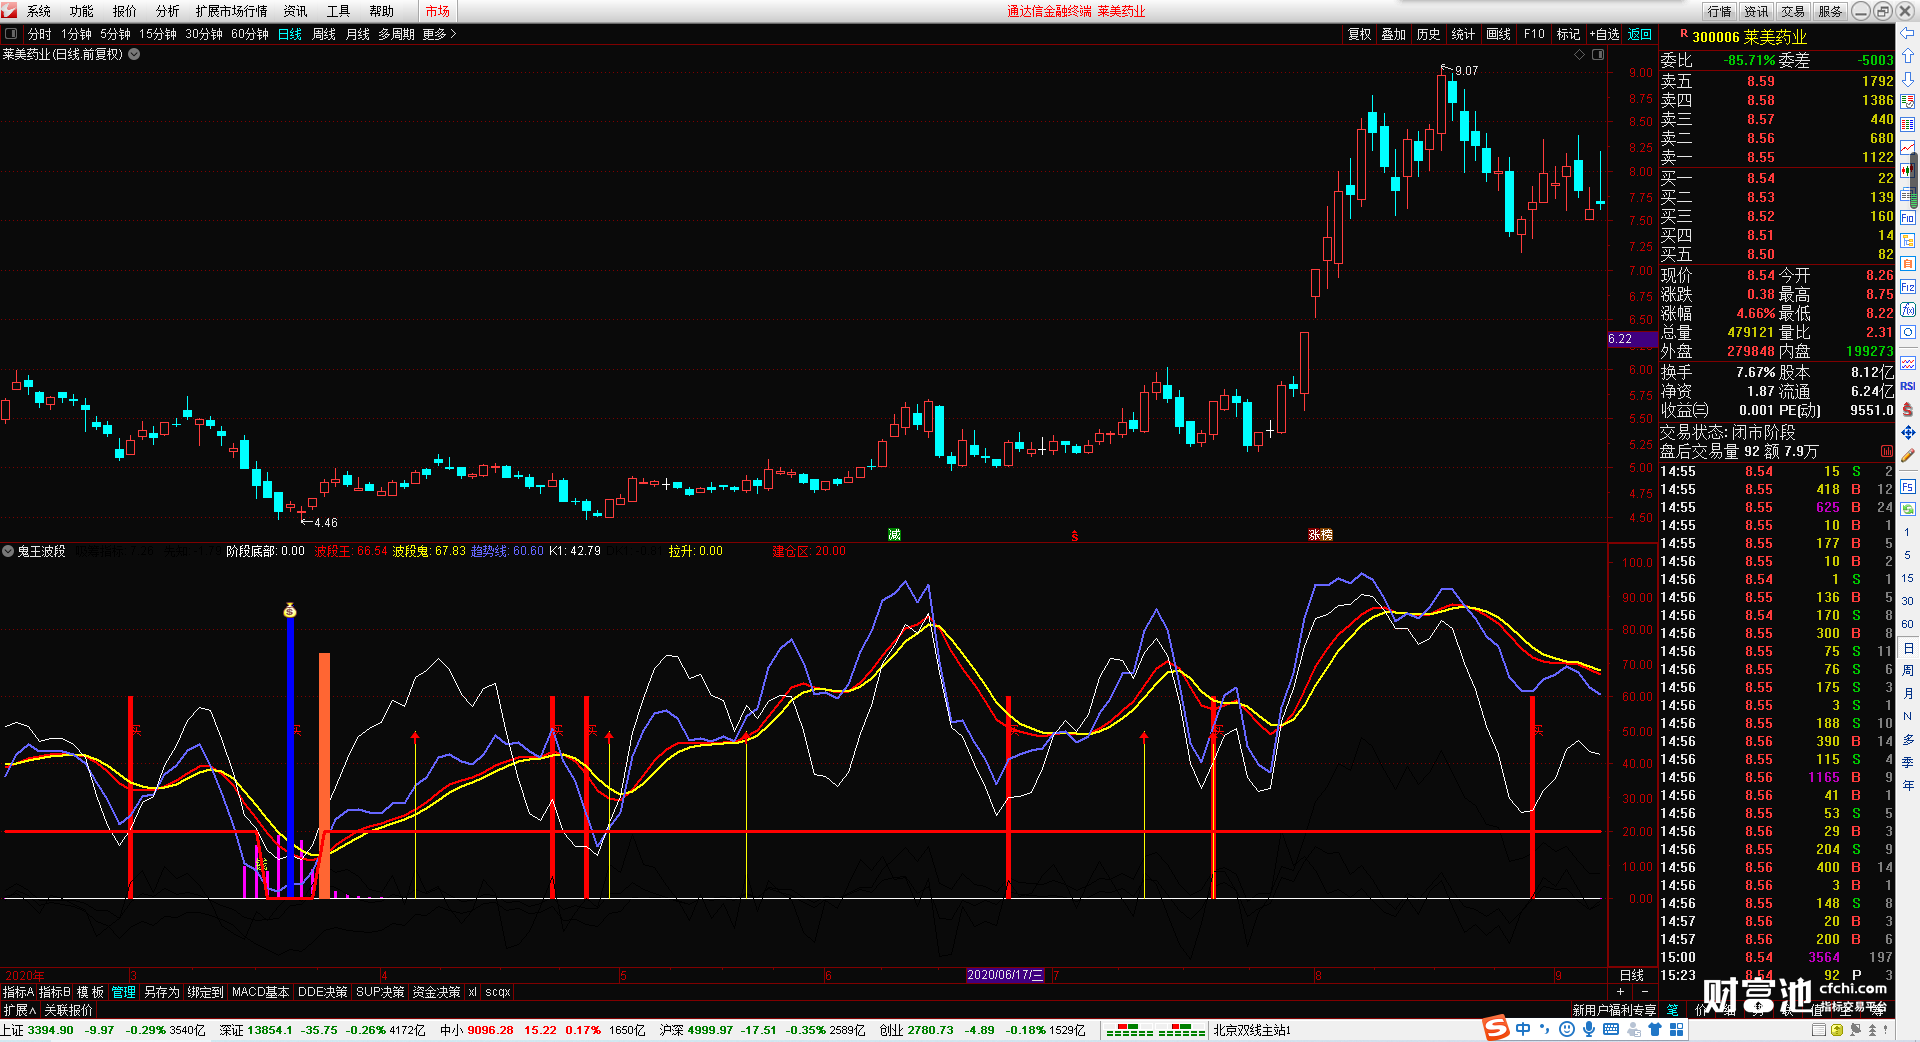Viewport: 1920px width, 1042px height.
Task: Switch to 15 minute period in sidebar
Action: click(1907, 578)
